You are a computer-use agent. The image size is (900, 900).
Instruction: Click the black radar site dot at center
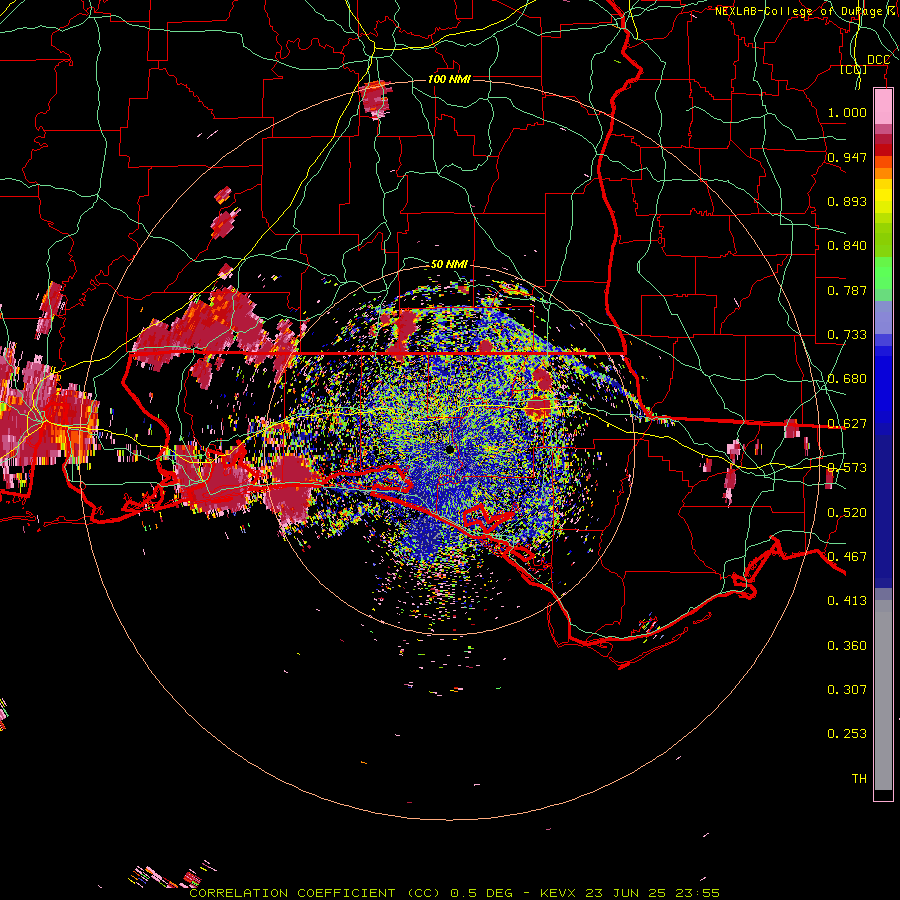[450, 449]
